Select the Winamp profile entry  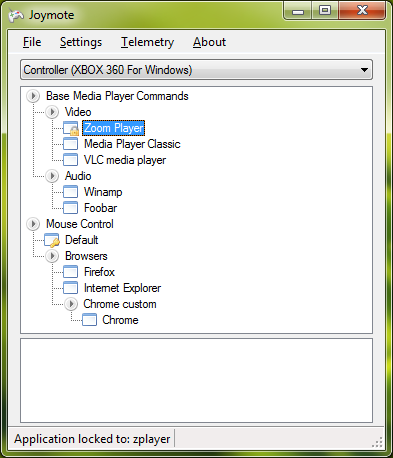103,192
